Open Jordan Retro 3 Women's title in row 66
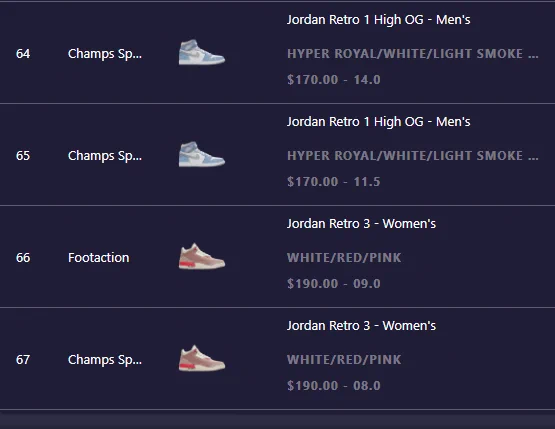The image size is (555, 429). (361, 224)
